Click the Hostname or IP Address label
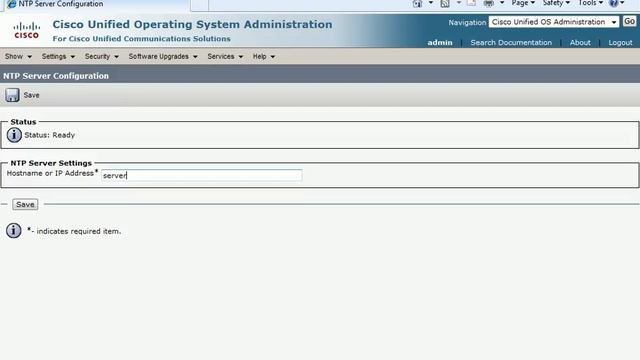Image resolution: width=640 pixels, height=360 pixels. pos(50,173)
